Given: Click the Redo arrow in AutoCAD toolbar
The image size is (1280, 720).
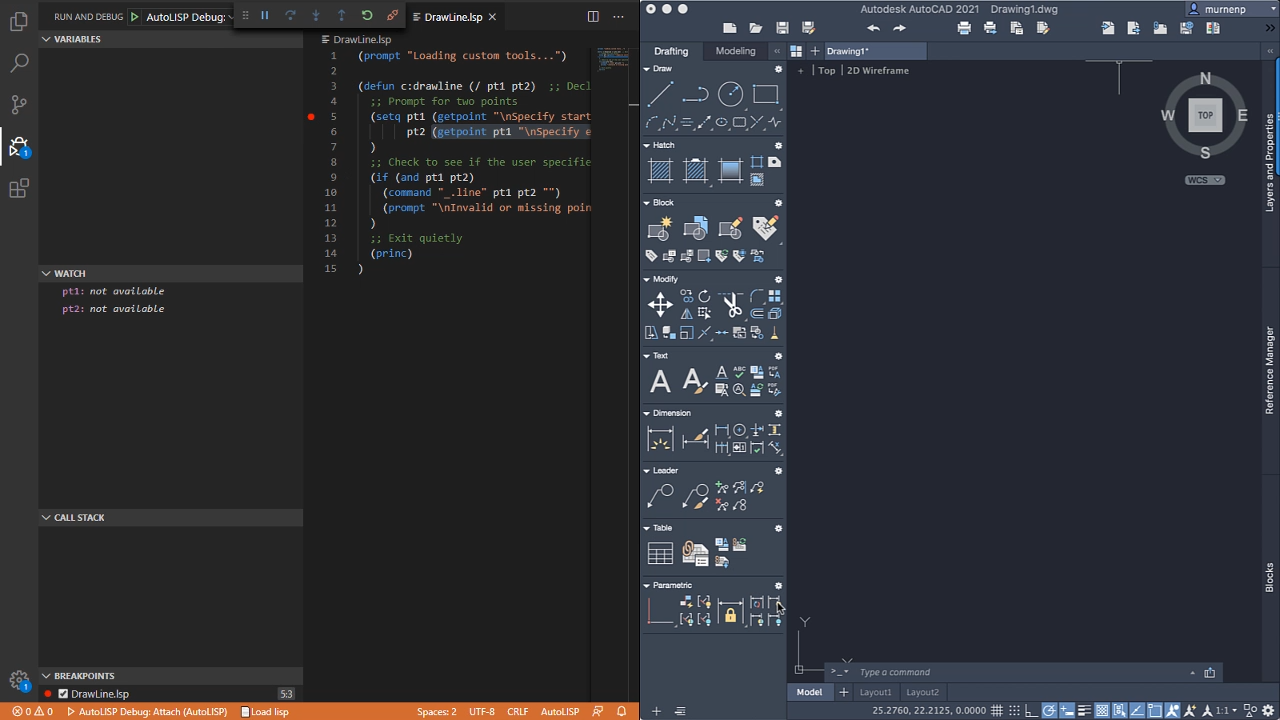Looking at the screenshot, I should coord(899,28).
